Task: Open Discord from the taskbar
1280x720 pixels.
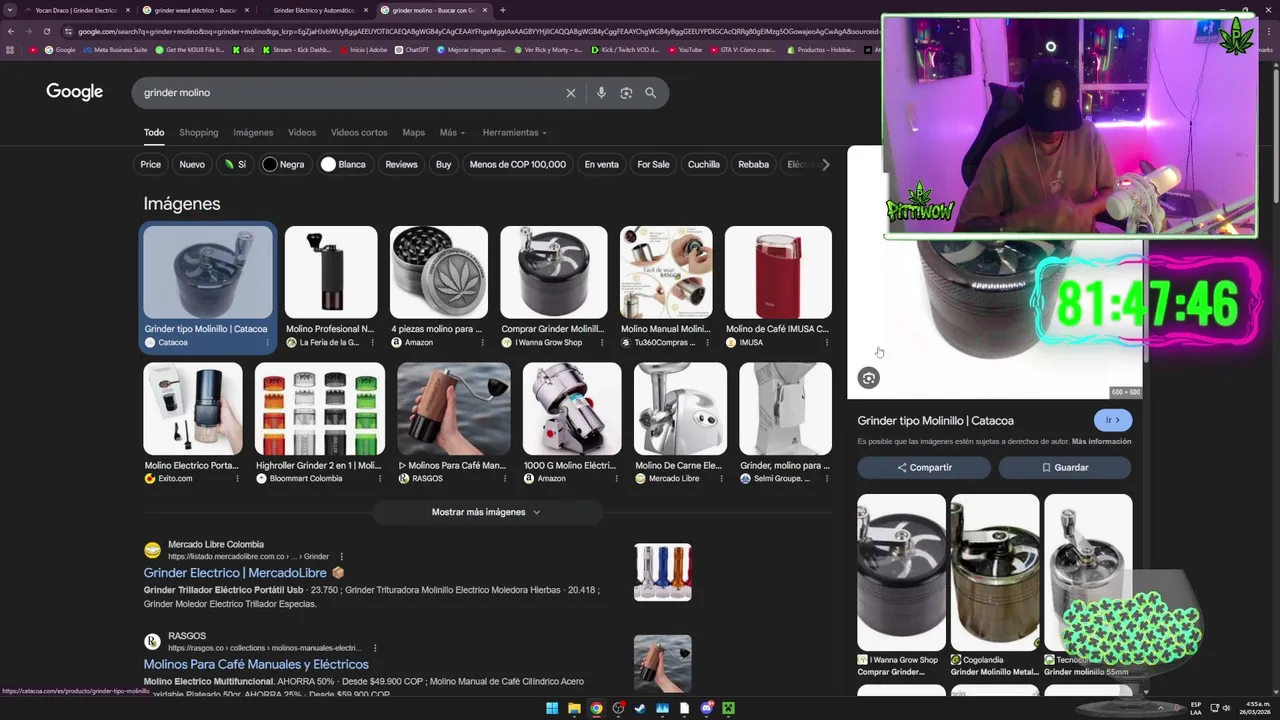Action: (x=707, y=709)
